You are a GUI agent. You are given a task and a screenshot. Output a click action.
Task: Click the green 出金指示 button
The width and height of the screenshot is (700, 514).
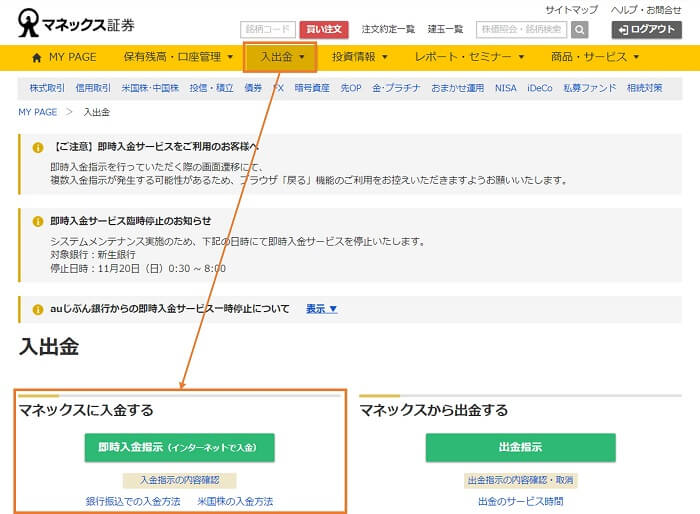[x=521, y=447]
